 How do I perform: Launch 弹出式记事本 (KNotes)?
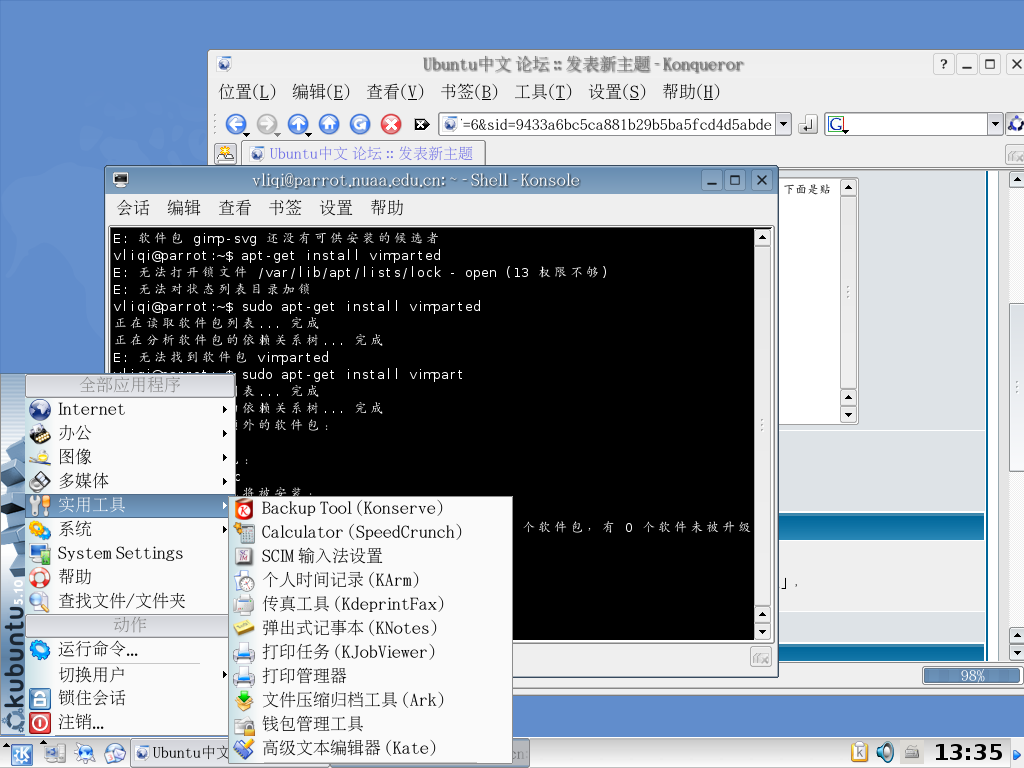pyautogui.click(x=371, y=628)
